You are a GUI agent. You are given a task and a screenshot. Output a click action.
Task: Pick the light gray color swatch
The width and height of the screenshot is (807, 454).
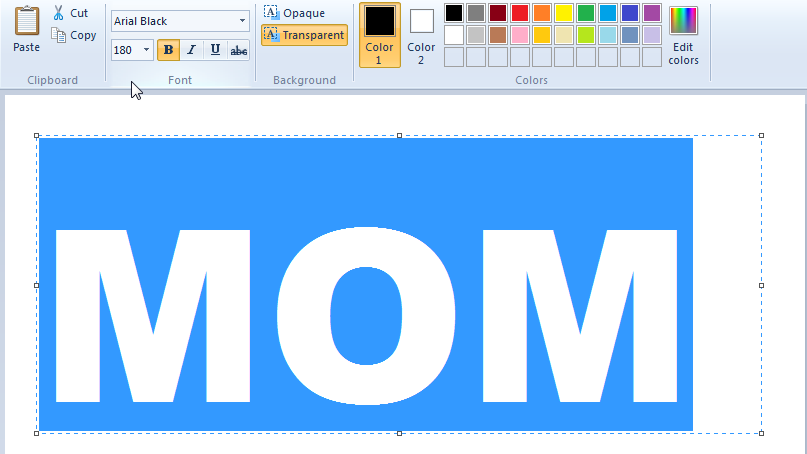click(476, 35)
